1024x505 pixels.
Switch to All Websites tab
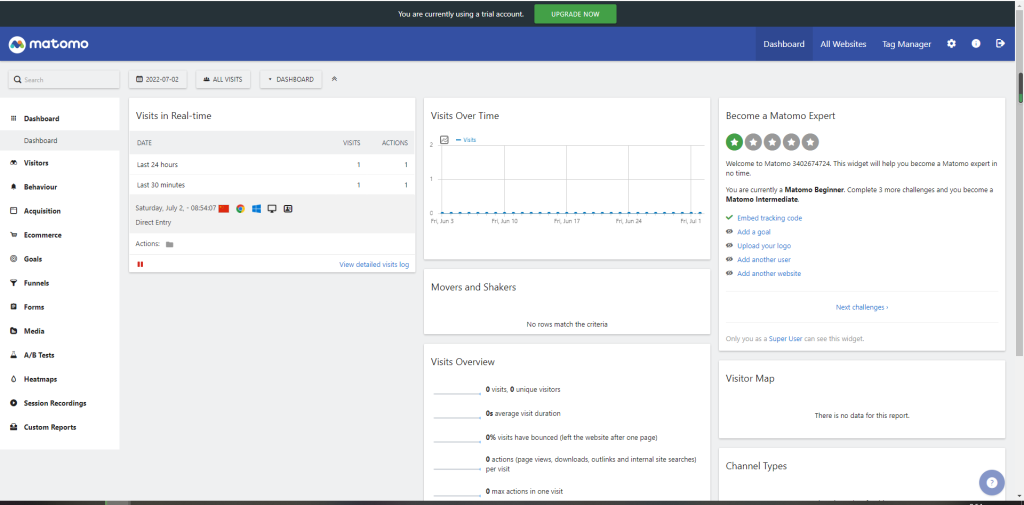[843, 44]
